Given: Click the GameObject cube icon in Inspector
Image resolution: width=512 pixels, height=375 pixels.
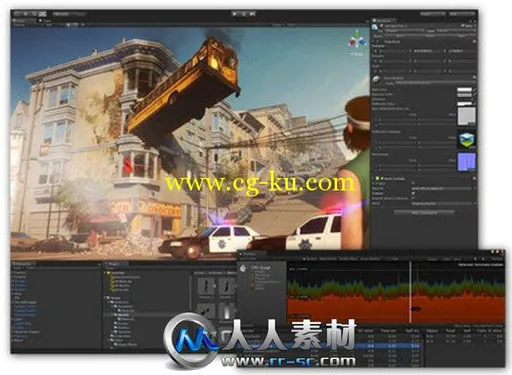Looking at the screenshot, I should tap(376, 27).
